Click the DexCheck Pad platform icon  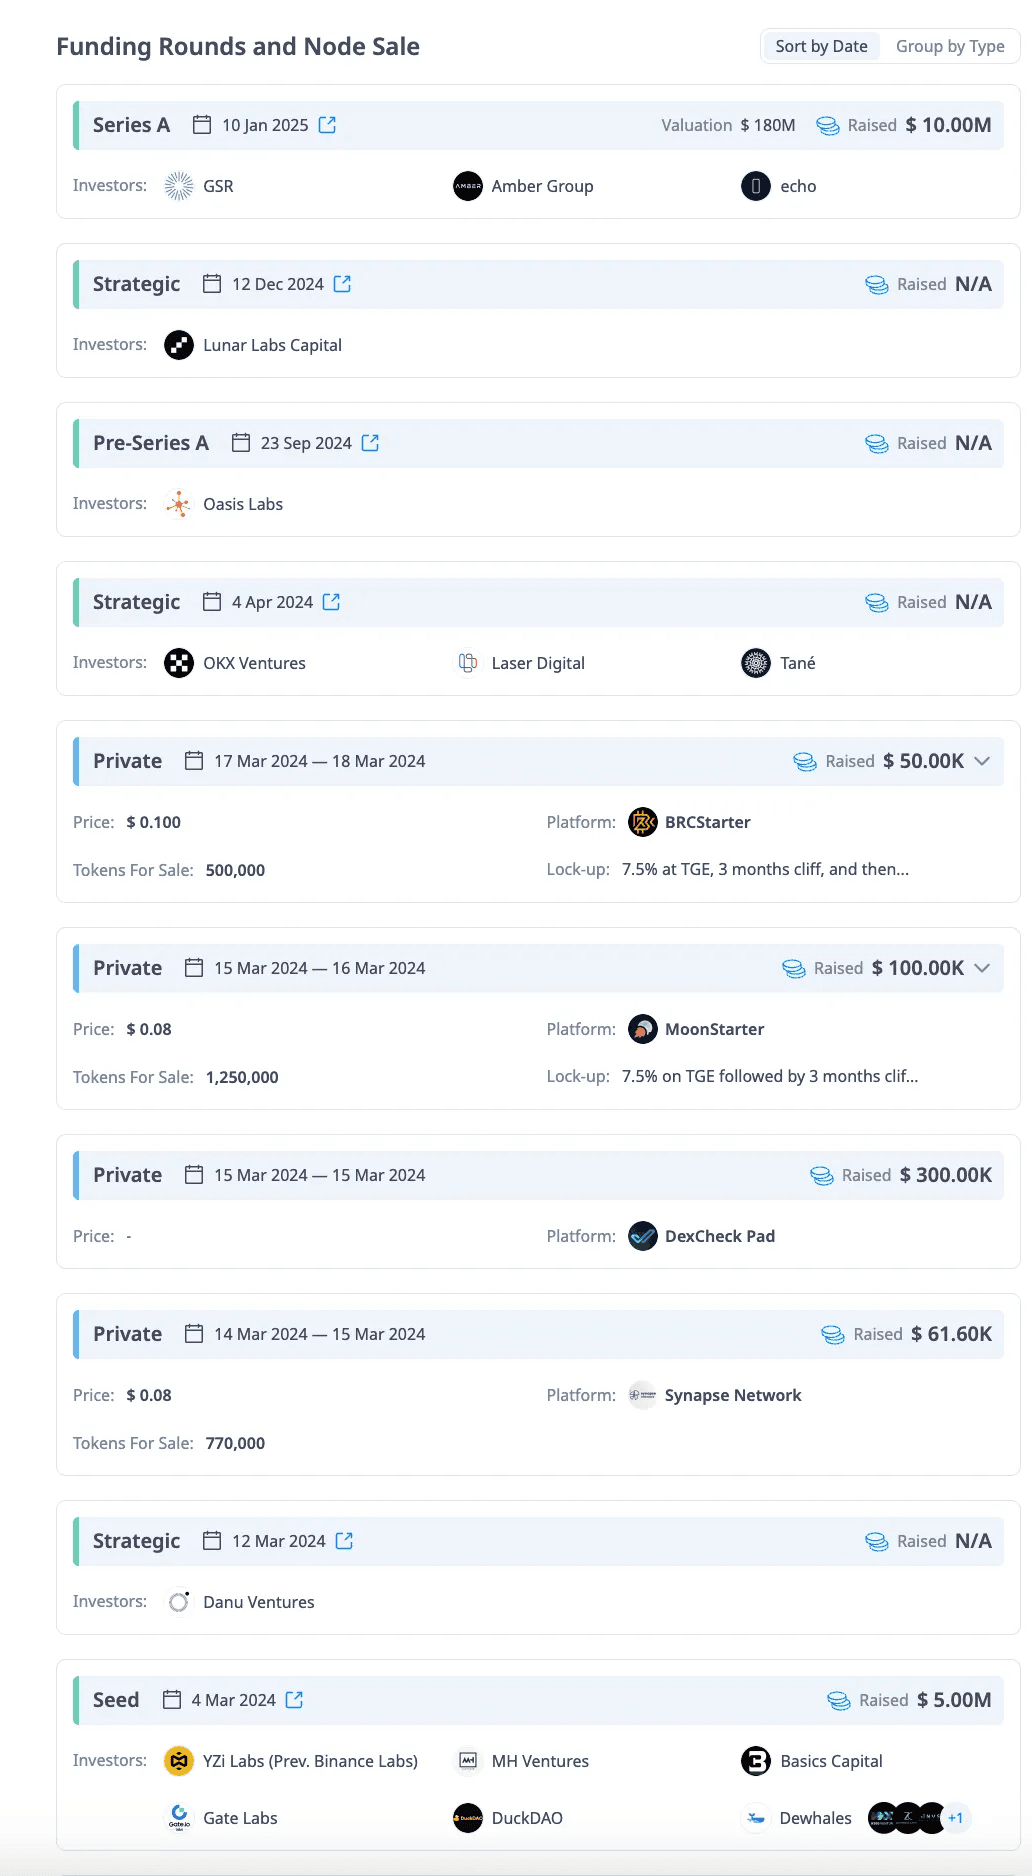click(x=643, y=1236)
